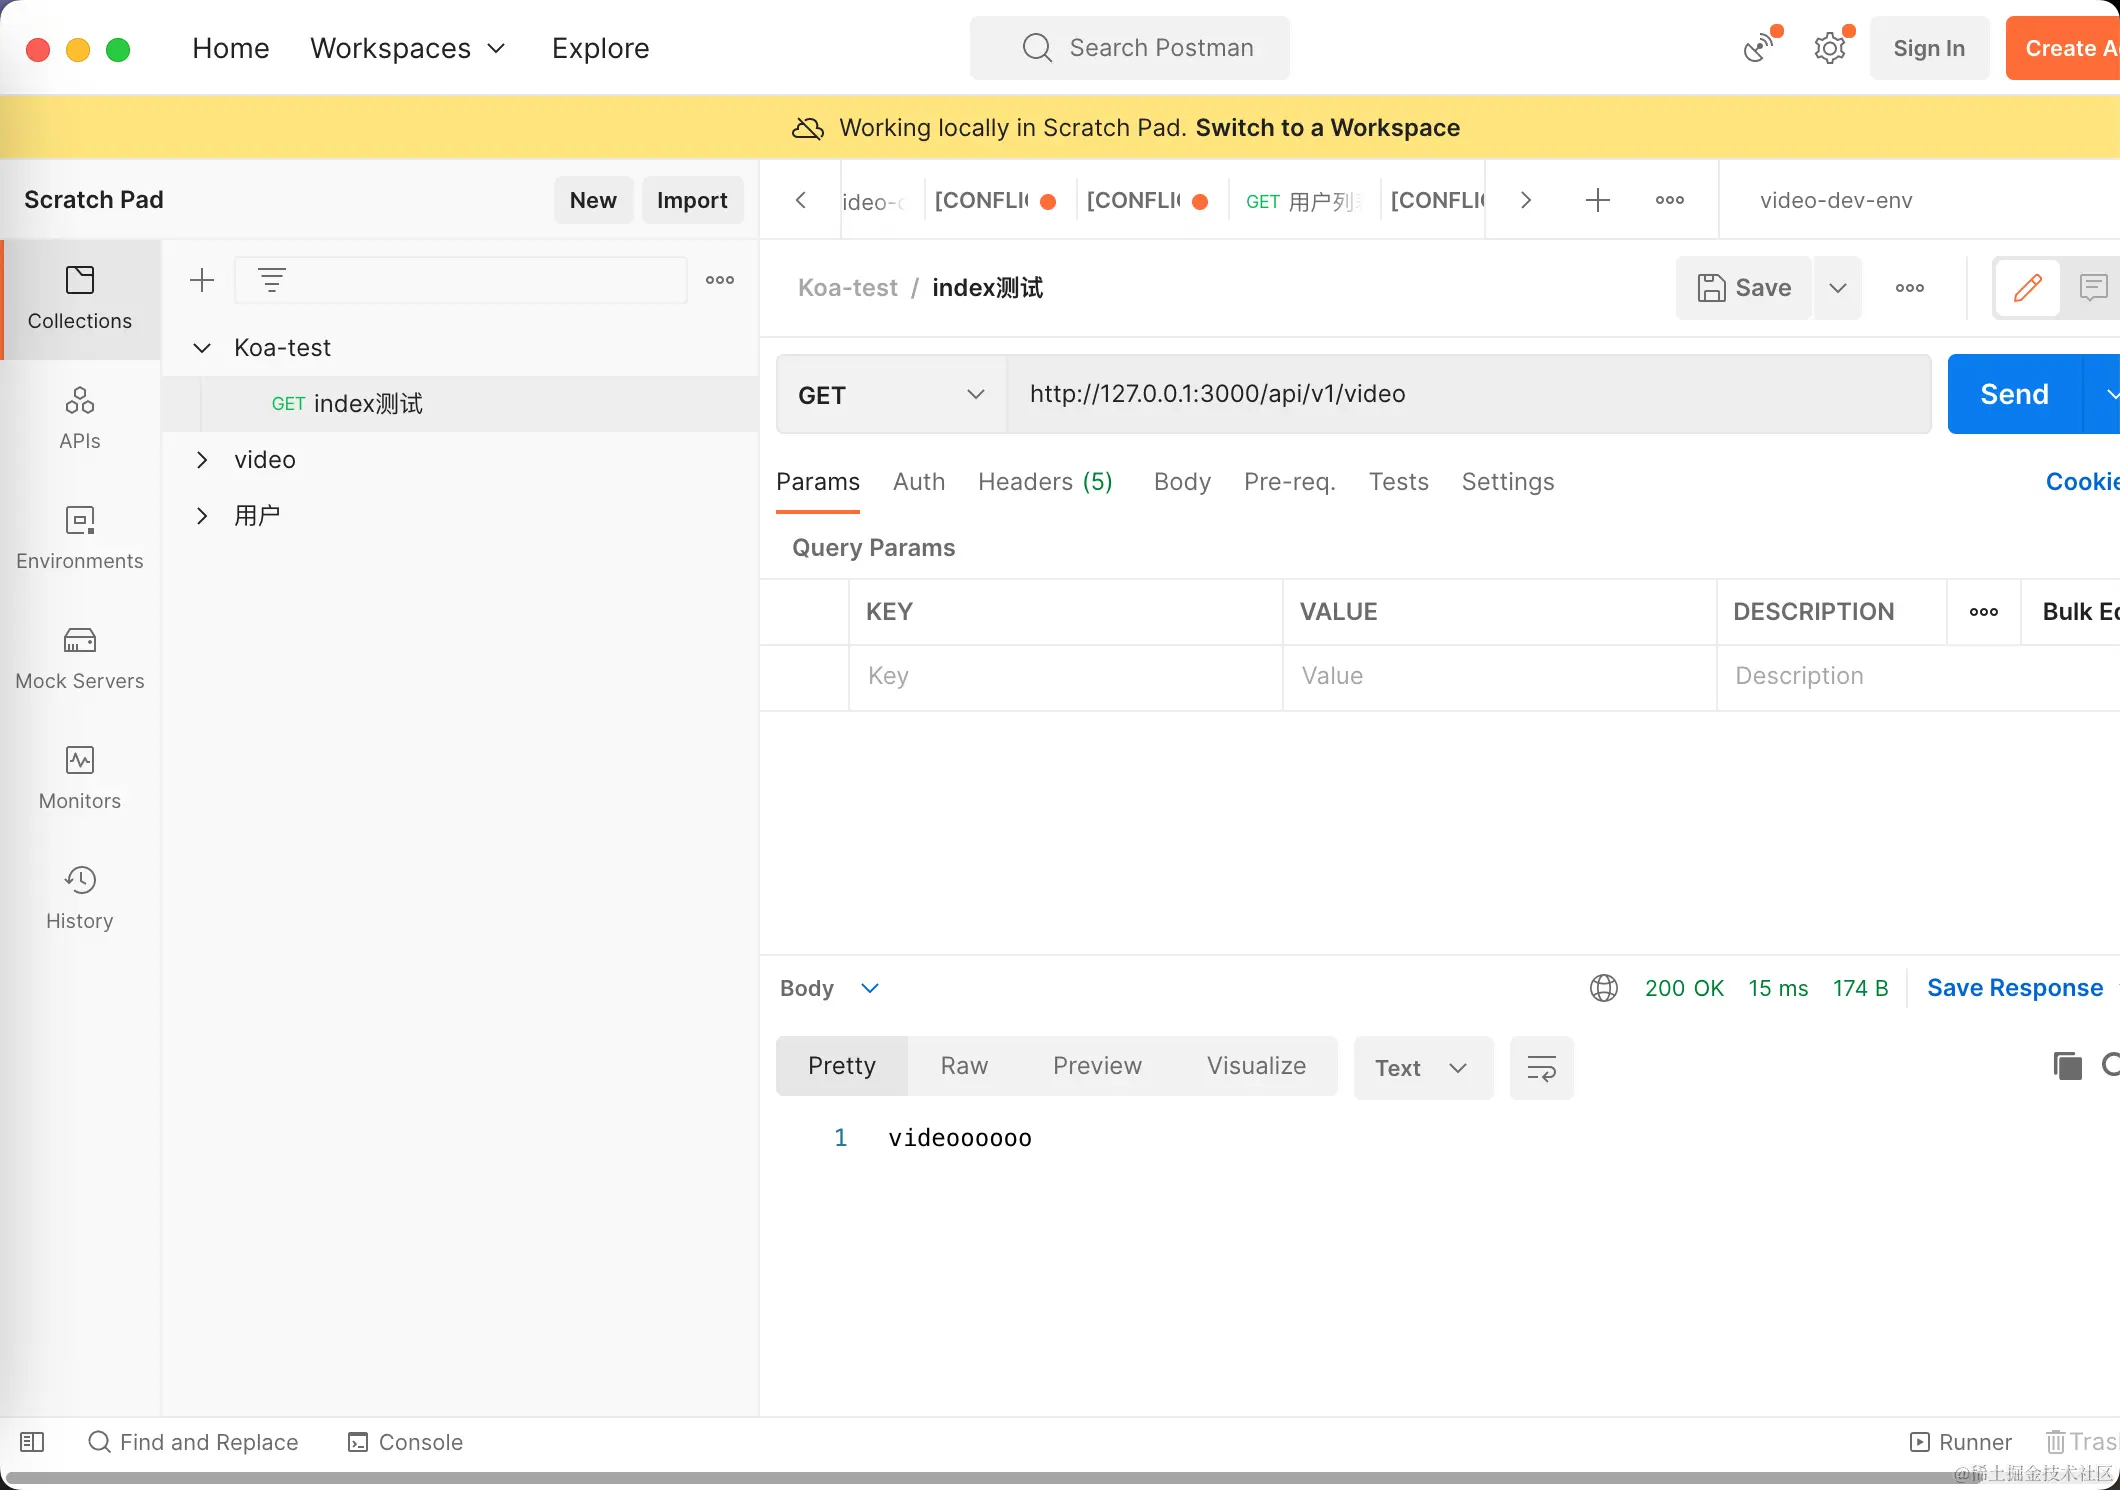Select the Pretty response view
This screenshot has width=2120, height=1490.
coord(841,1066)
